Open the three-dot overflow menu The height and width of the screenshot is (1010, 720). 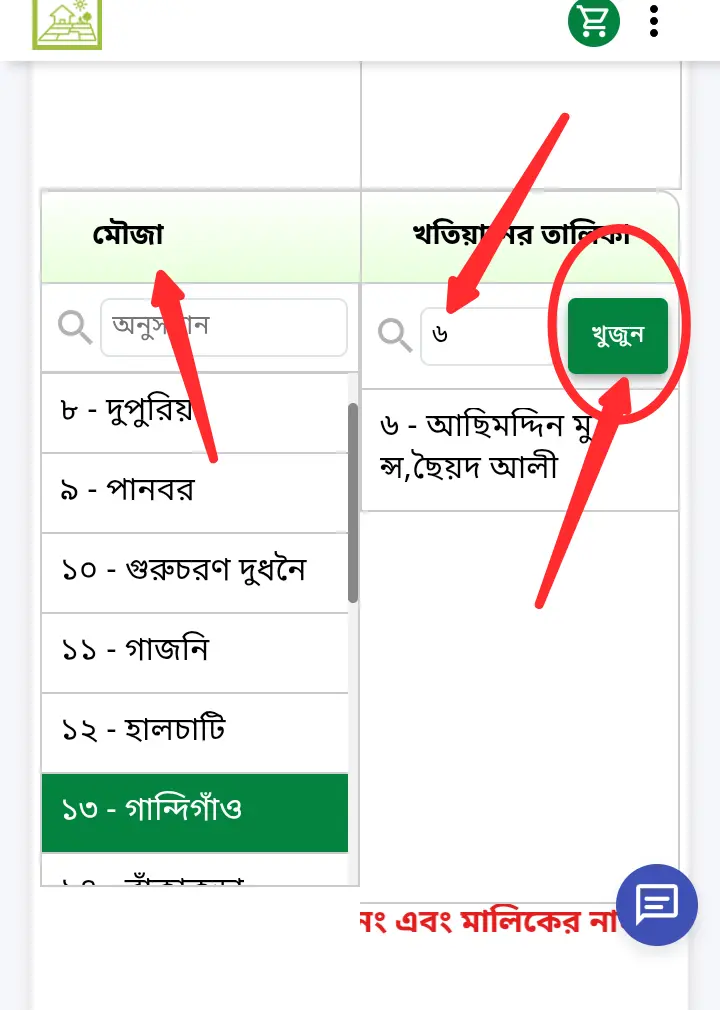(x=654, y=21)
